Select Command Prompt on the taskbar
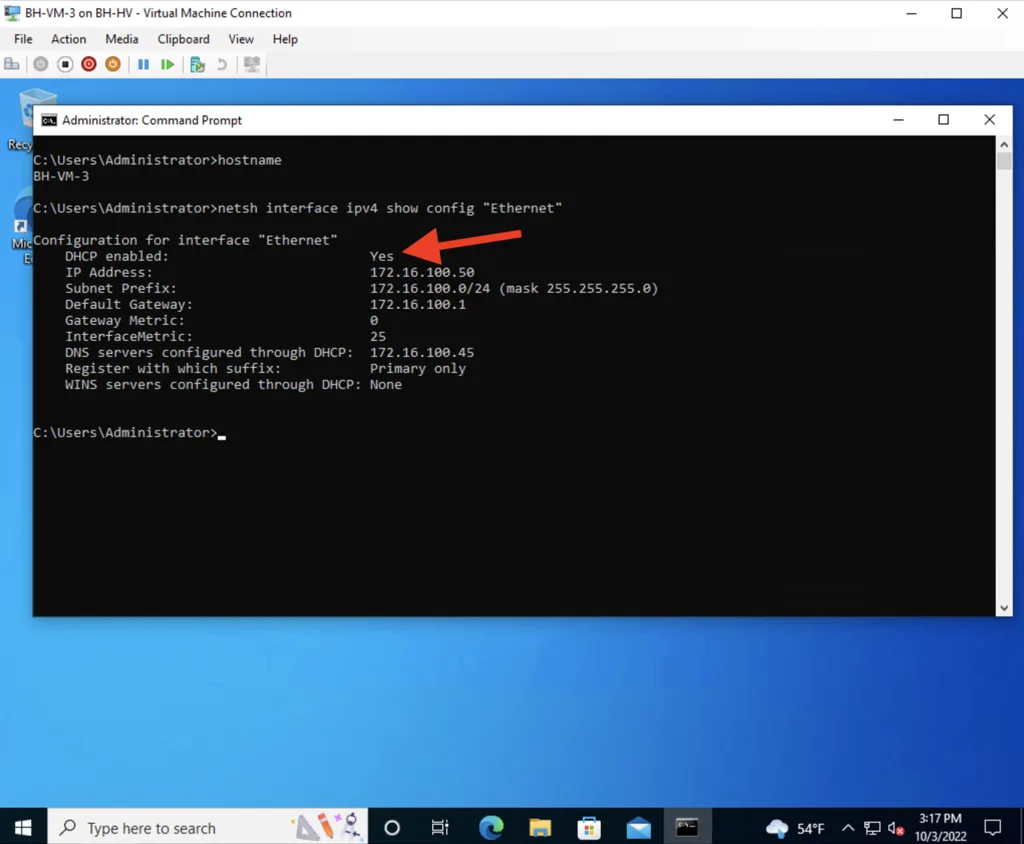The width and height of the screenshot is (1024, 844). pos(687,828)
